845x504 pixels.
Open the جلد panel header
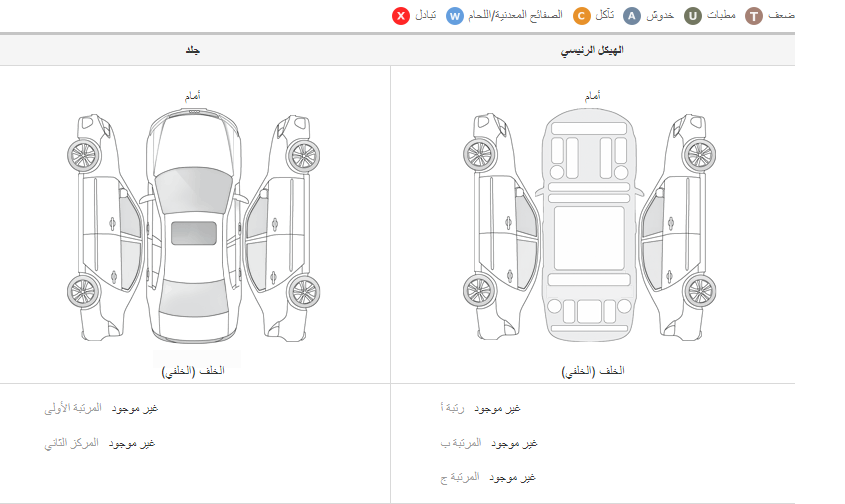[x=193, y=50]
